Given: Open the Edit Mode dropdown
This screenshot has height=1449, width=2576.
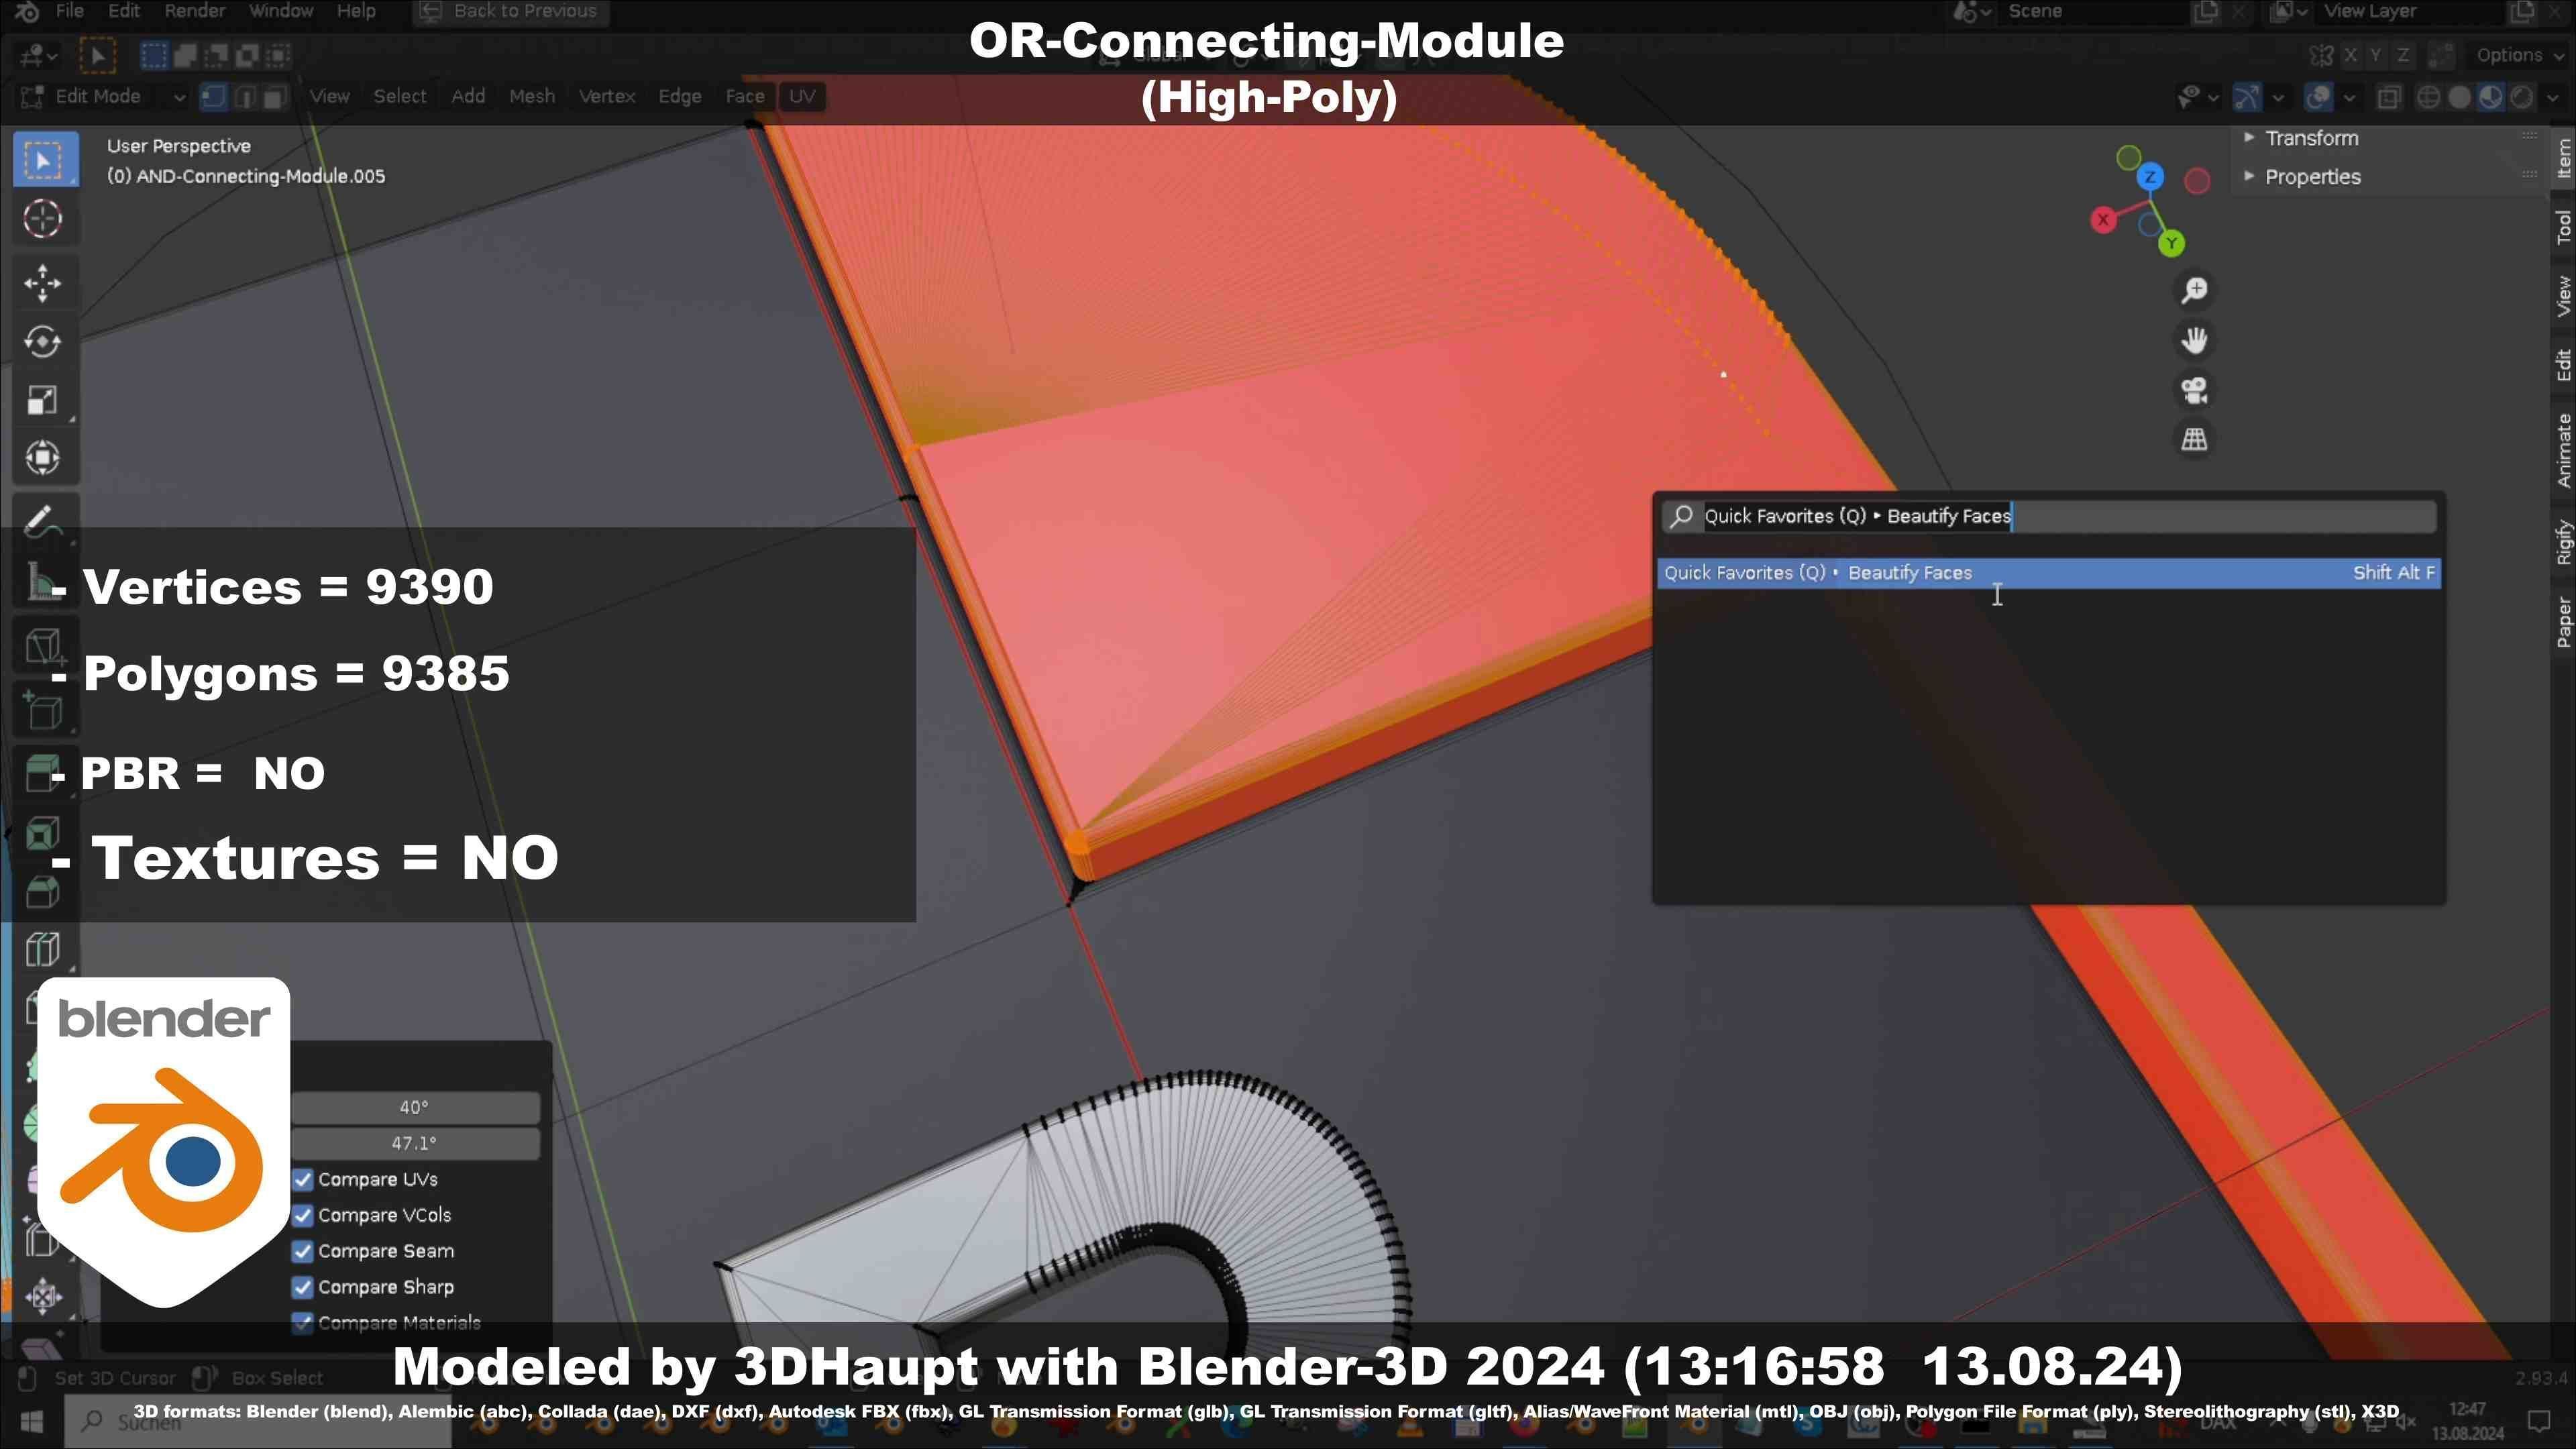Looking at the screenshot, I should (x=103, y=97).
